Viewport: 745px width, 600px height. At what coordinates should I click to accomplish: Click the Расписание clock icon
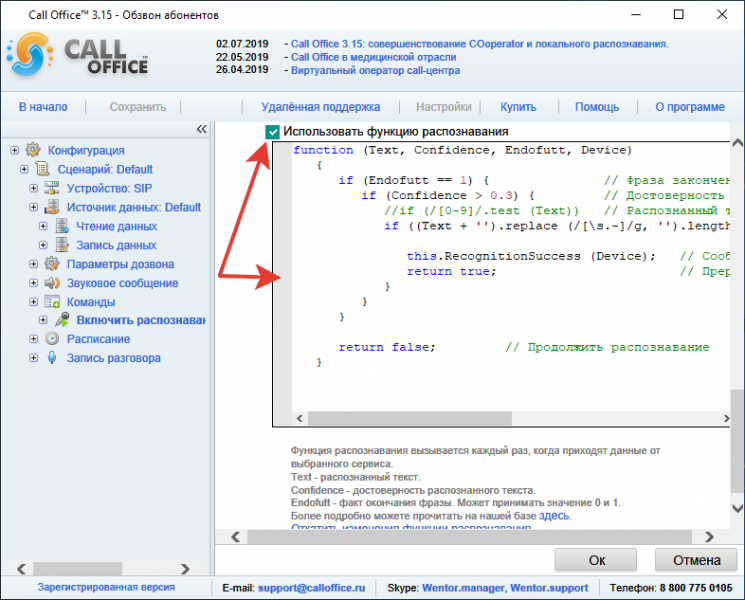click(52, 339)
